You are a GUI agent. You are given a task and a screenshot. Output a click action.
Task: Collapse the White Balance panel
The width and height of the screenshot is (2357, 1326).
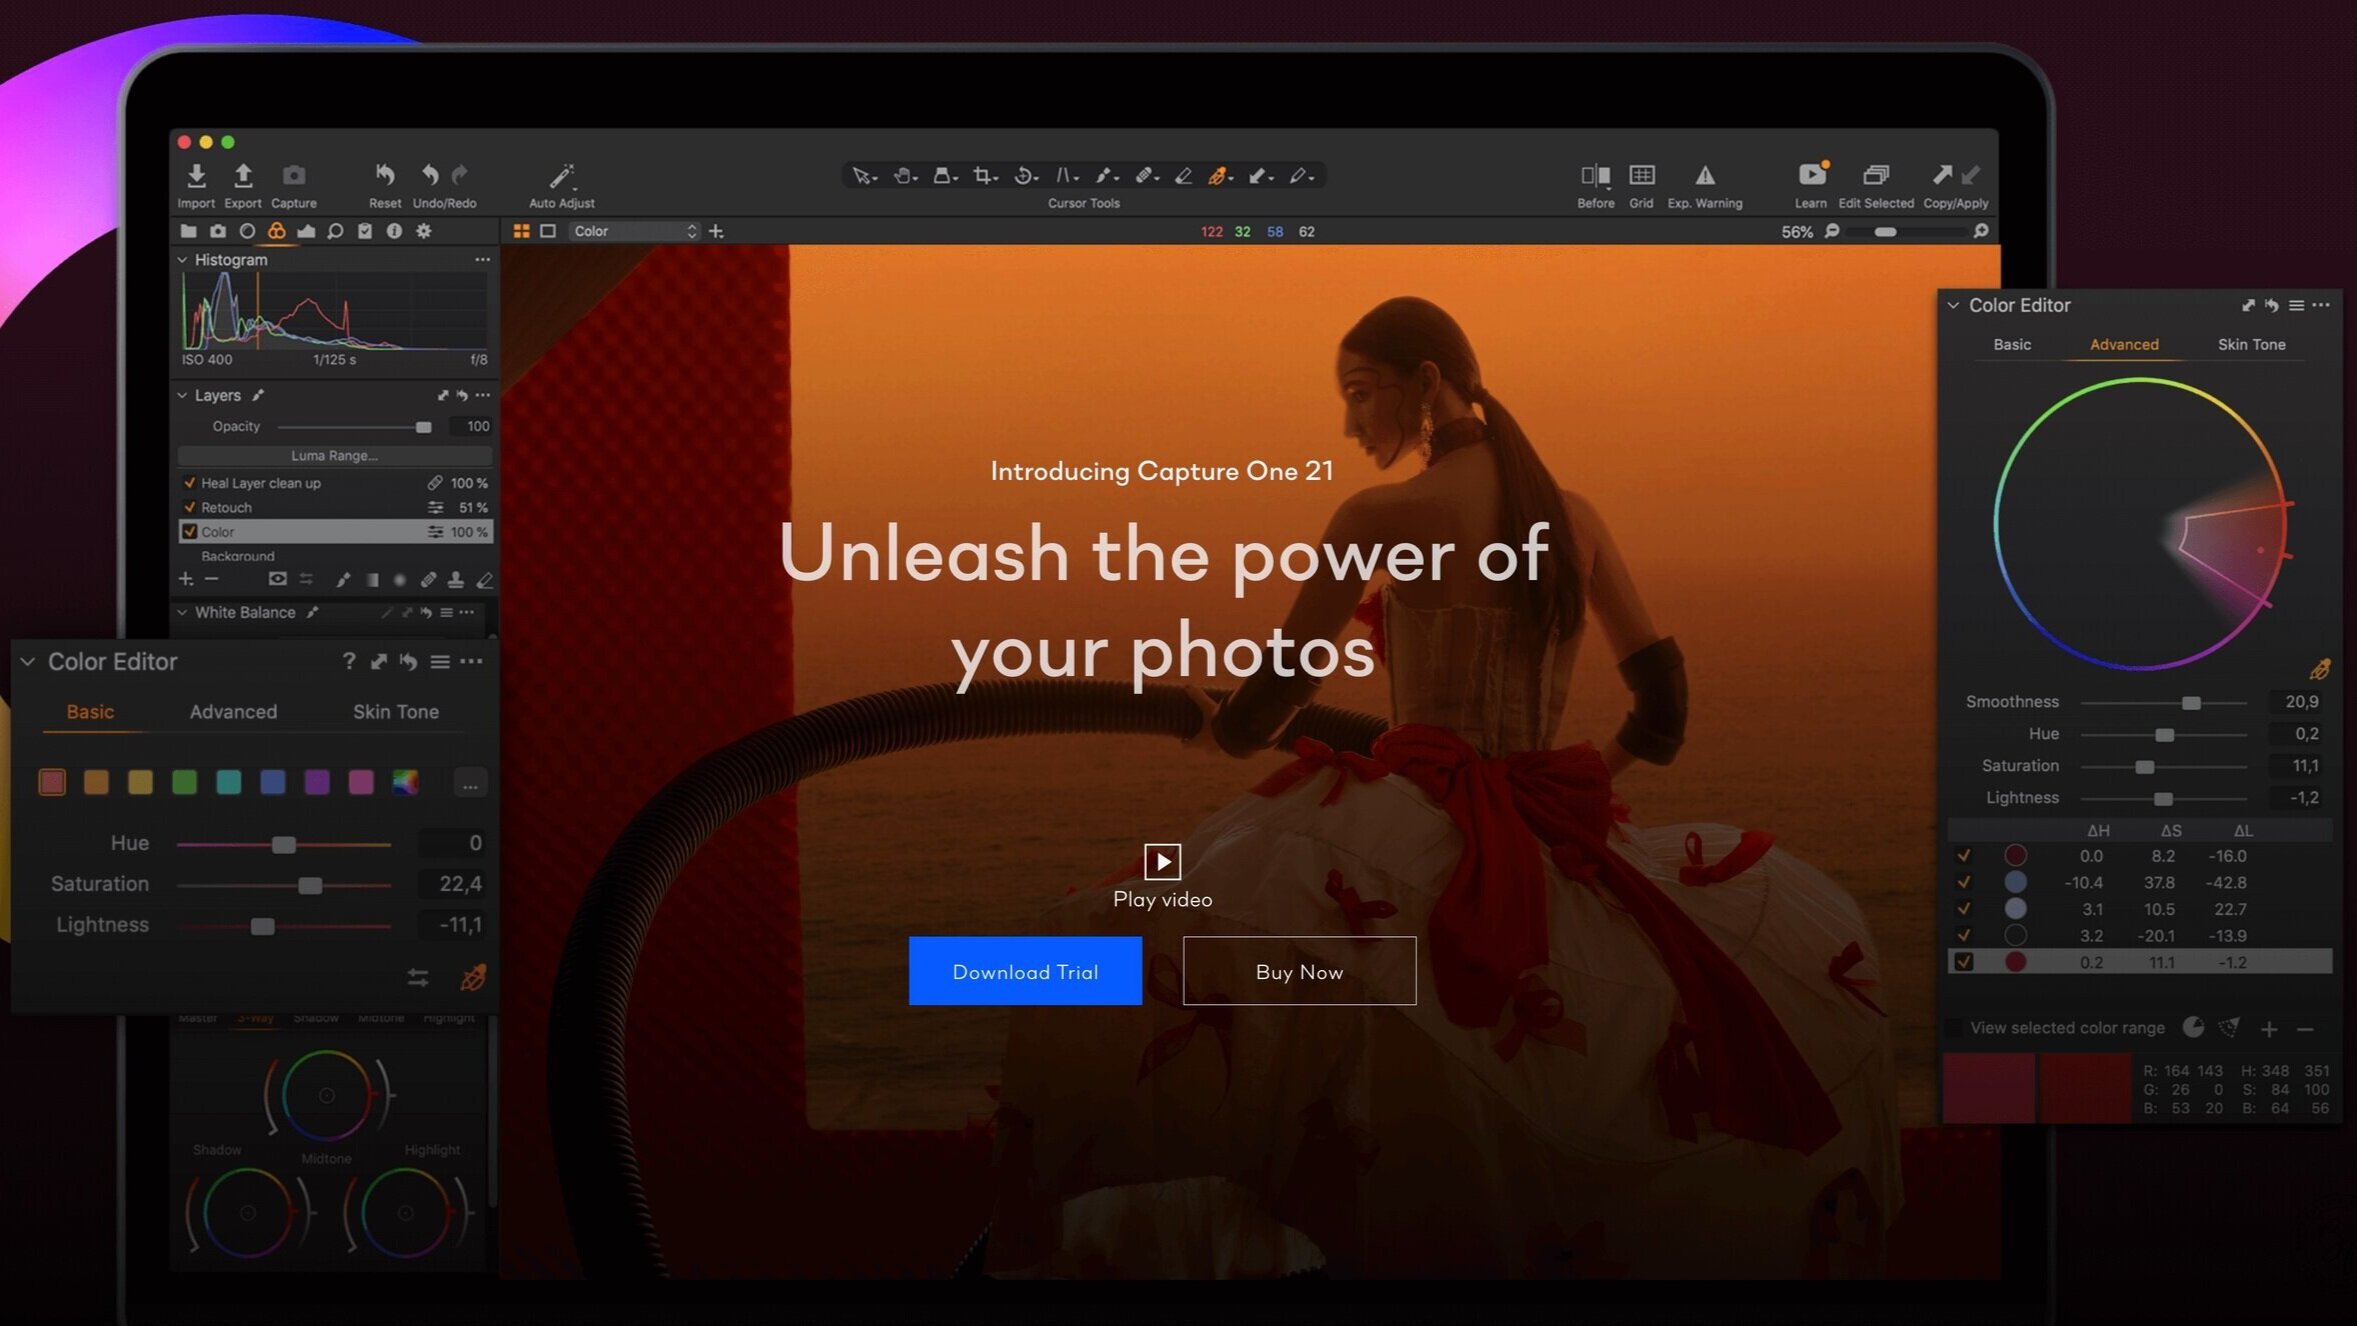click(x=182, y=612)
